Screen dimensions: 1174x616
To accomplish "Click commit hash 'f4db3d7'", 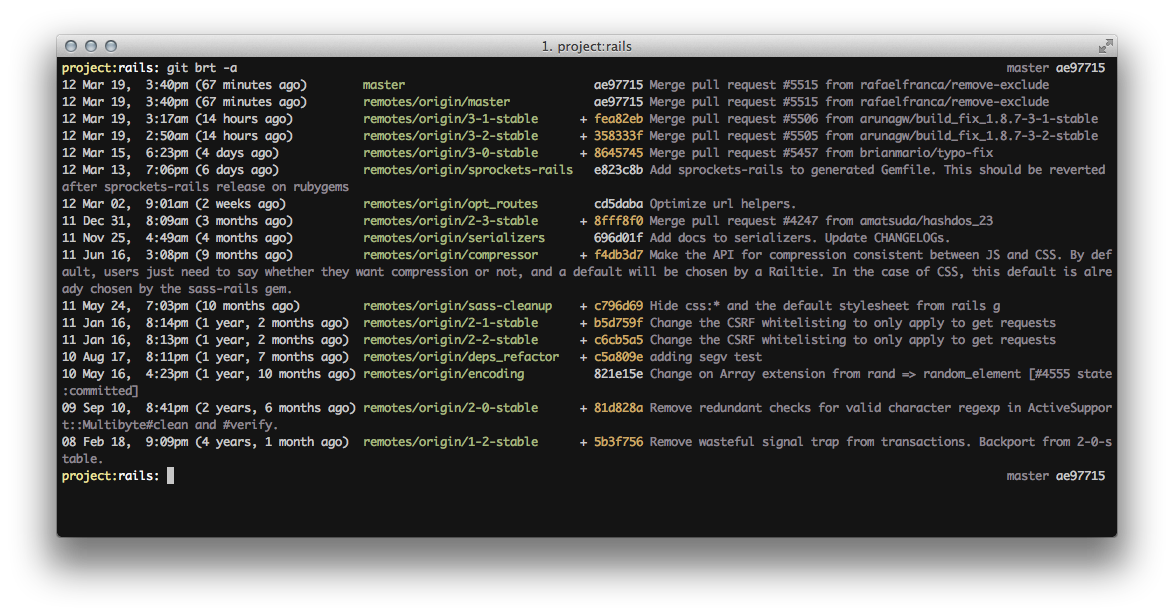I will [x=618, y=255].
